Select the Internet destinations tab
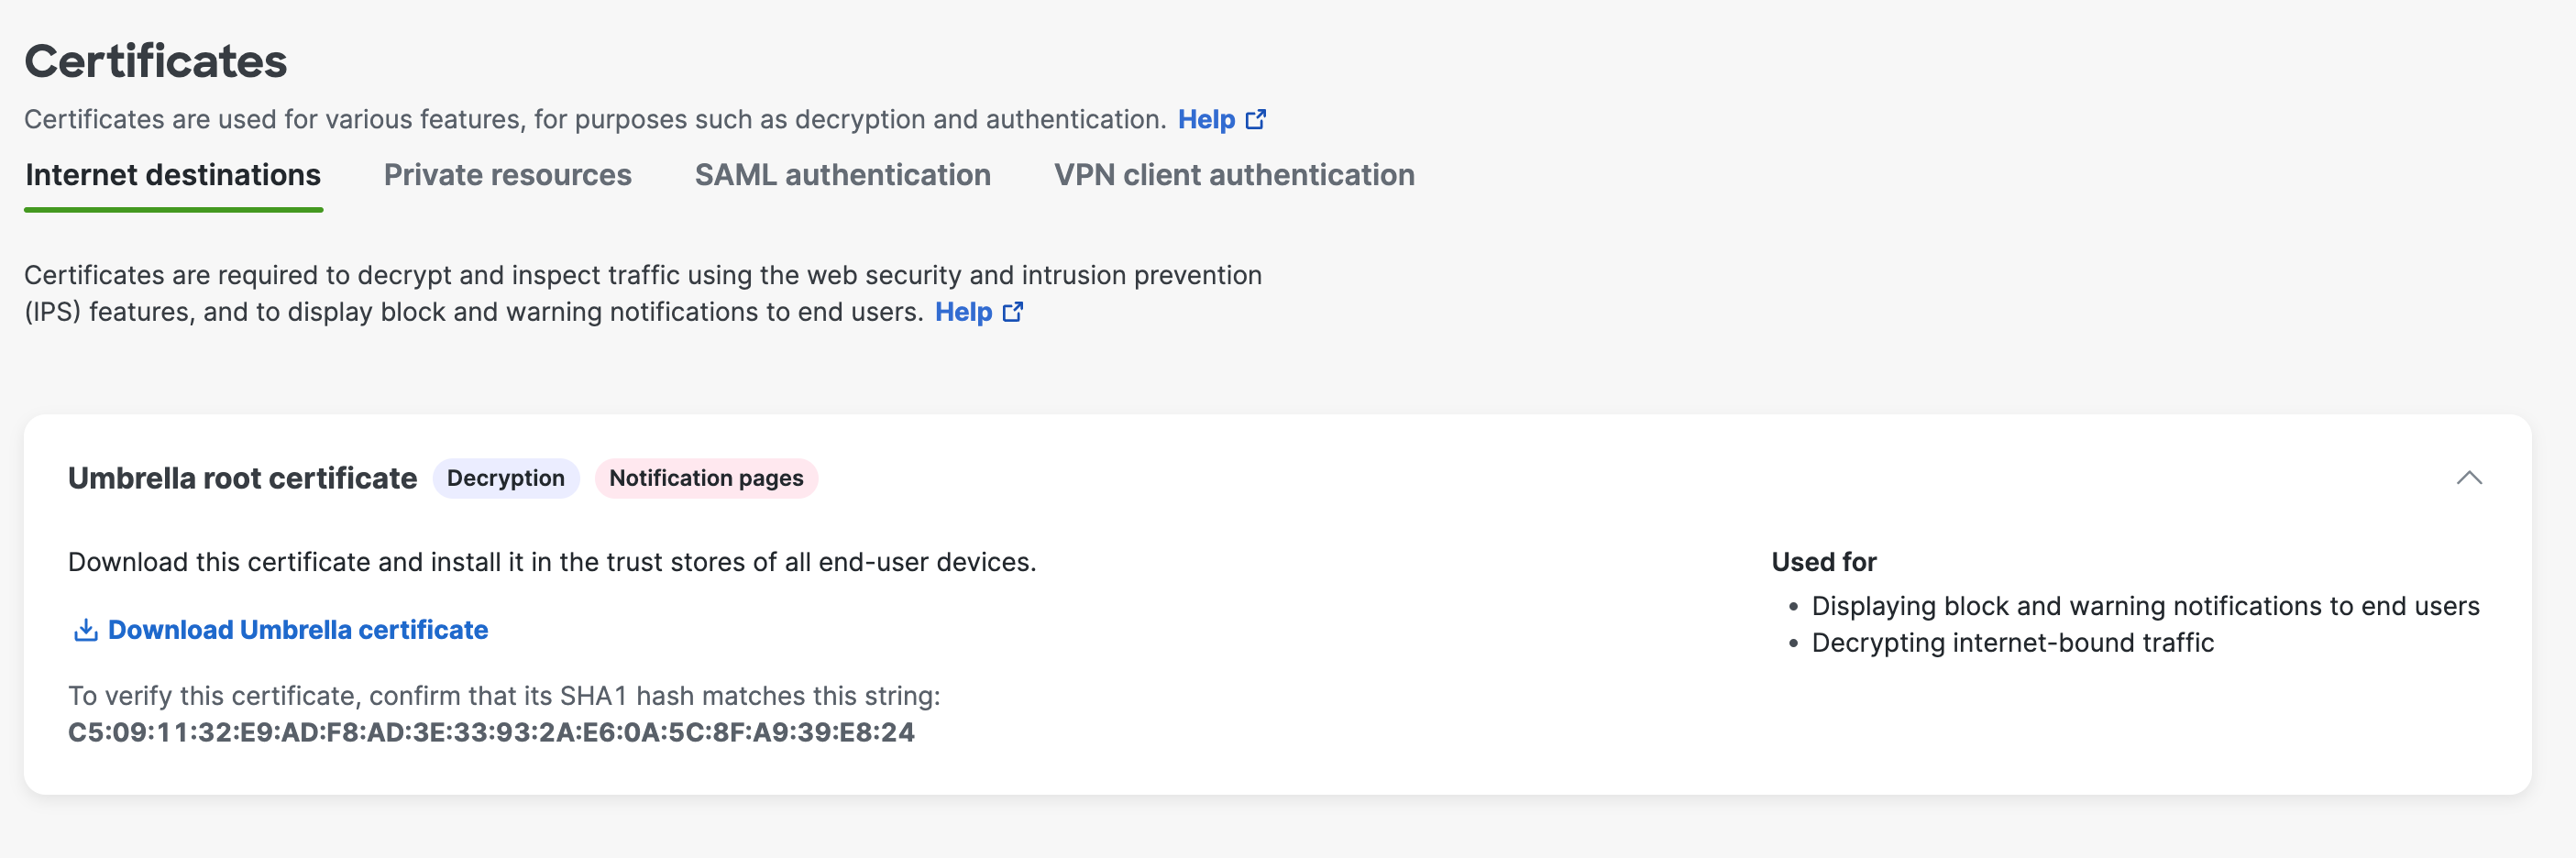The image size is (2576, 858). click(x=172, y=174)
